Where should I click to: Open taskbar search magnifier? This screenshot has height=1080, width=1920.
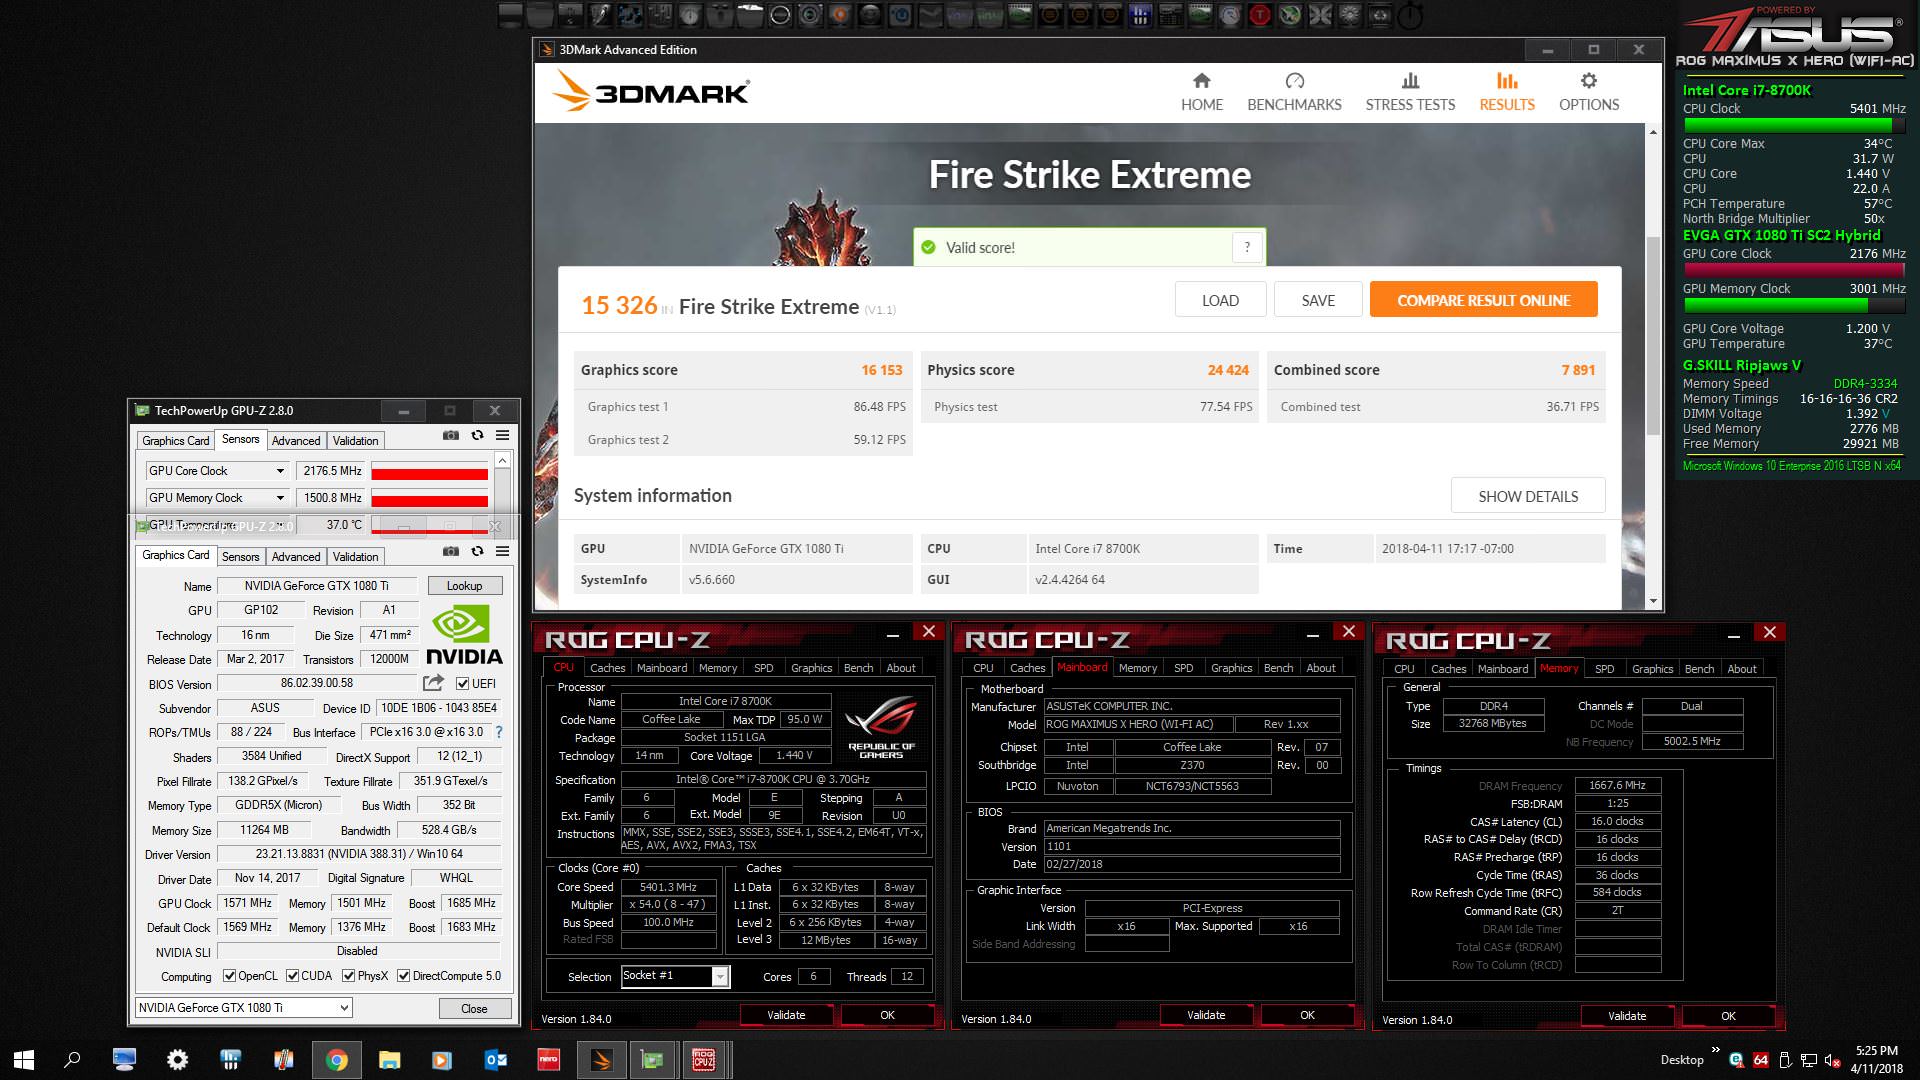pos(72,1060)
